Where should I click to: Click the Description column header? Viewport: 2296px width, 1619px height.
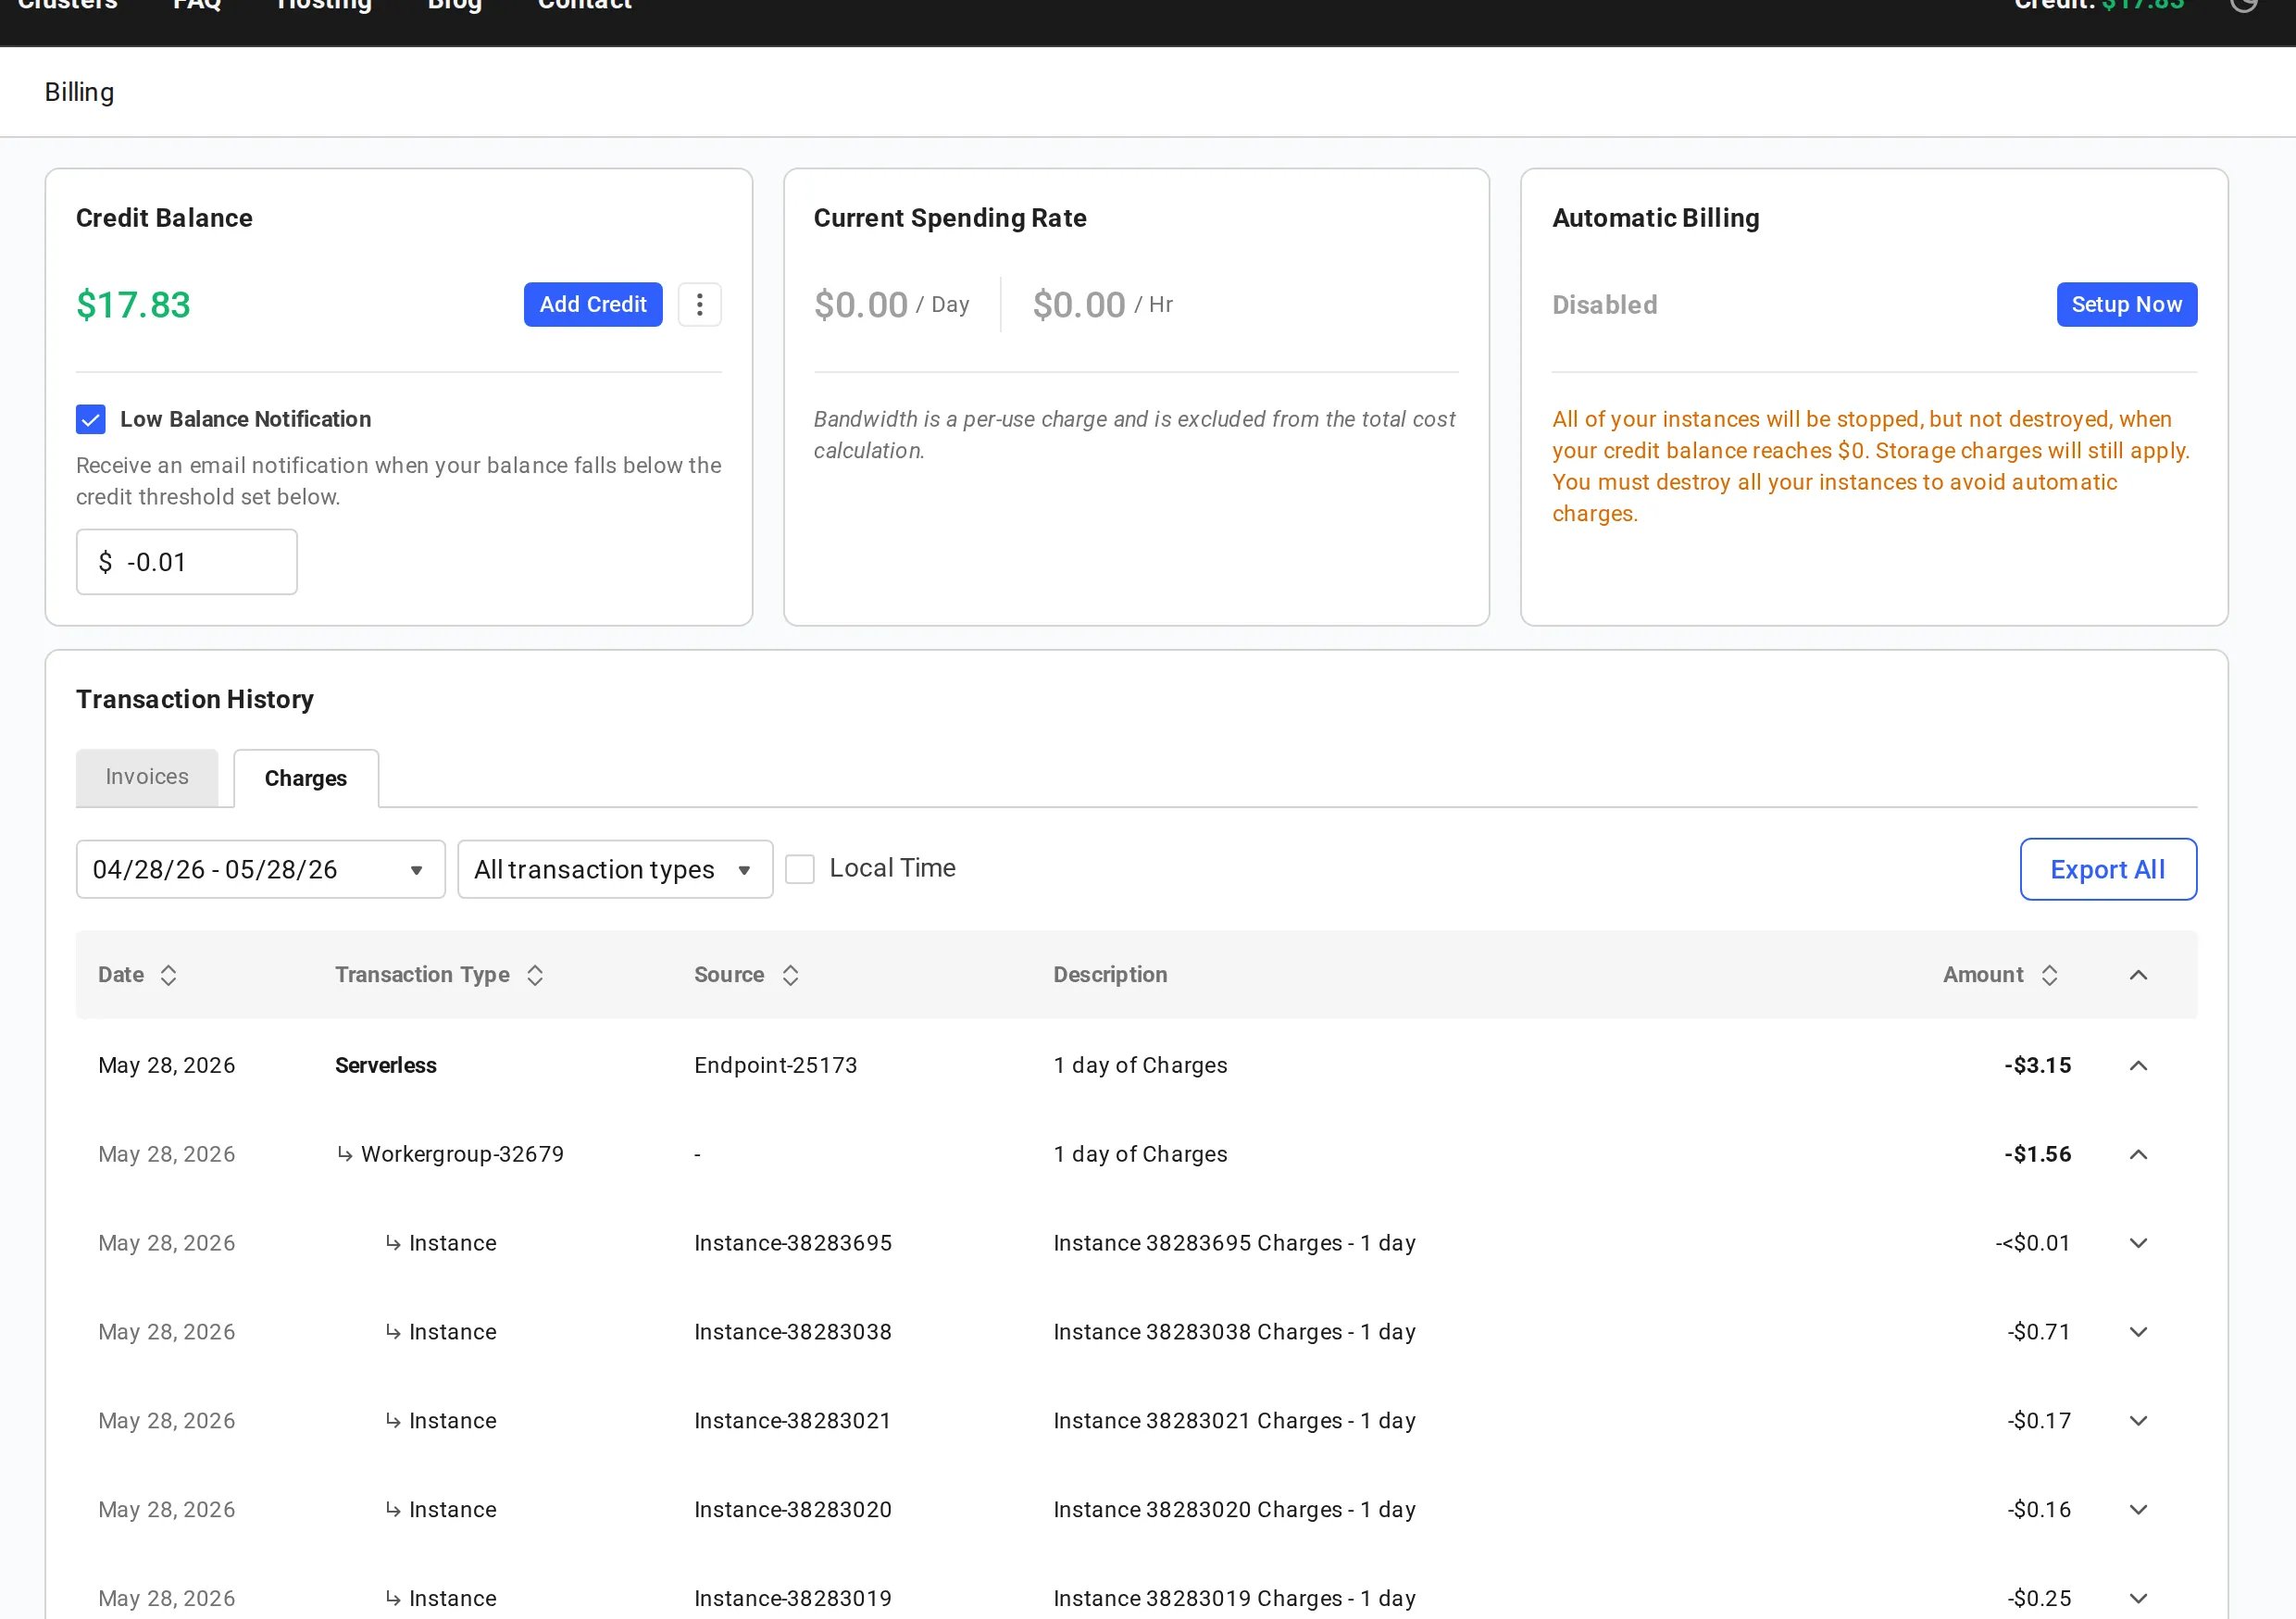(1110, 975)
